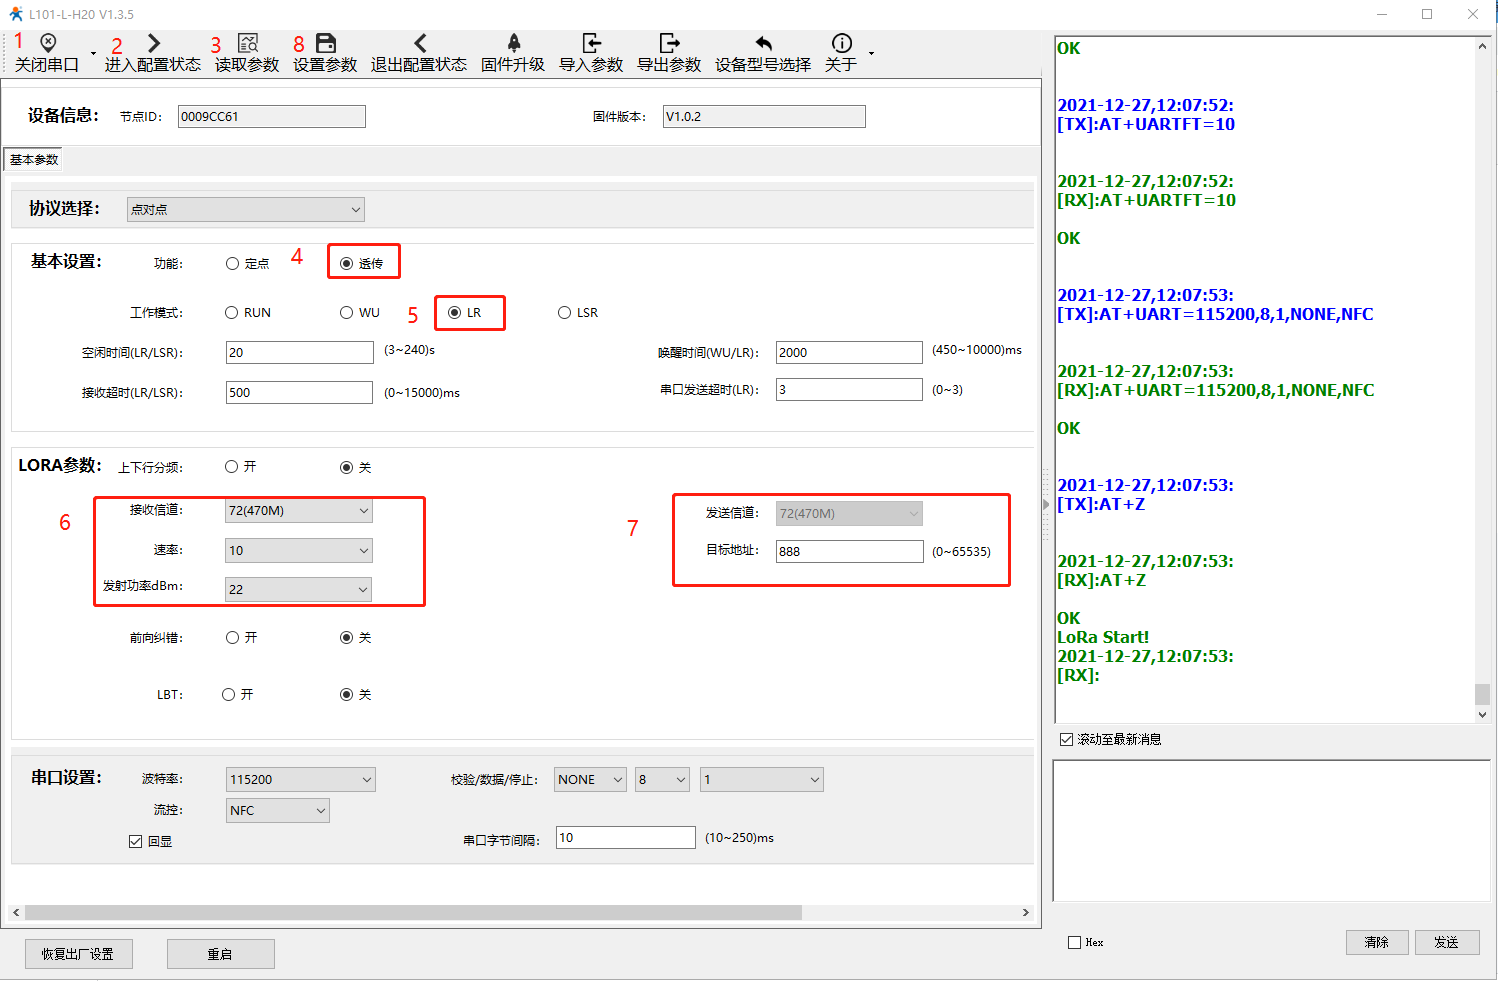Image resolution: width=1498 pixels, height=981 pixels.
Task: Toggle the 回显 echo checkbox
Action: coord(136,842)
